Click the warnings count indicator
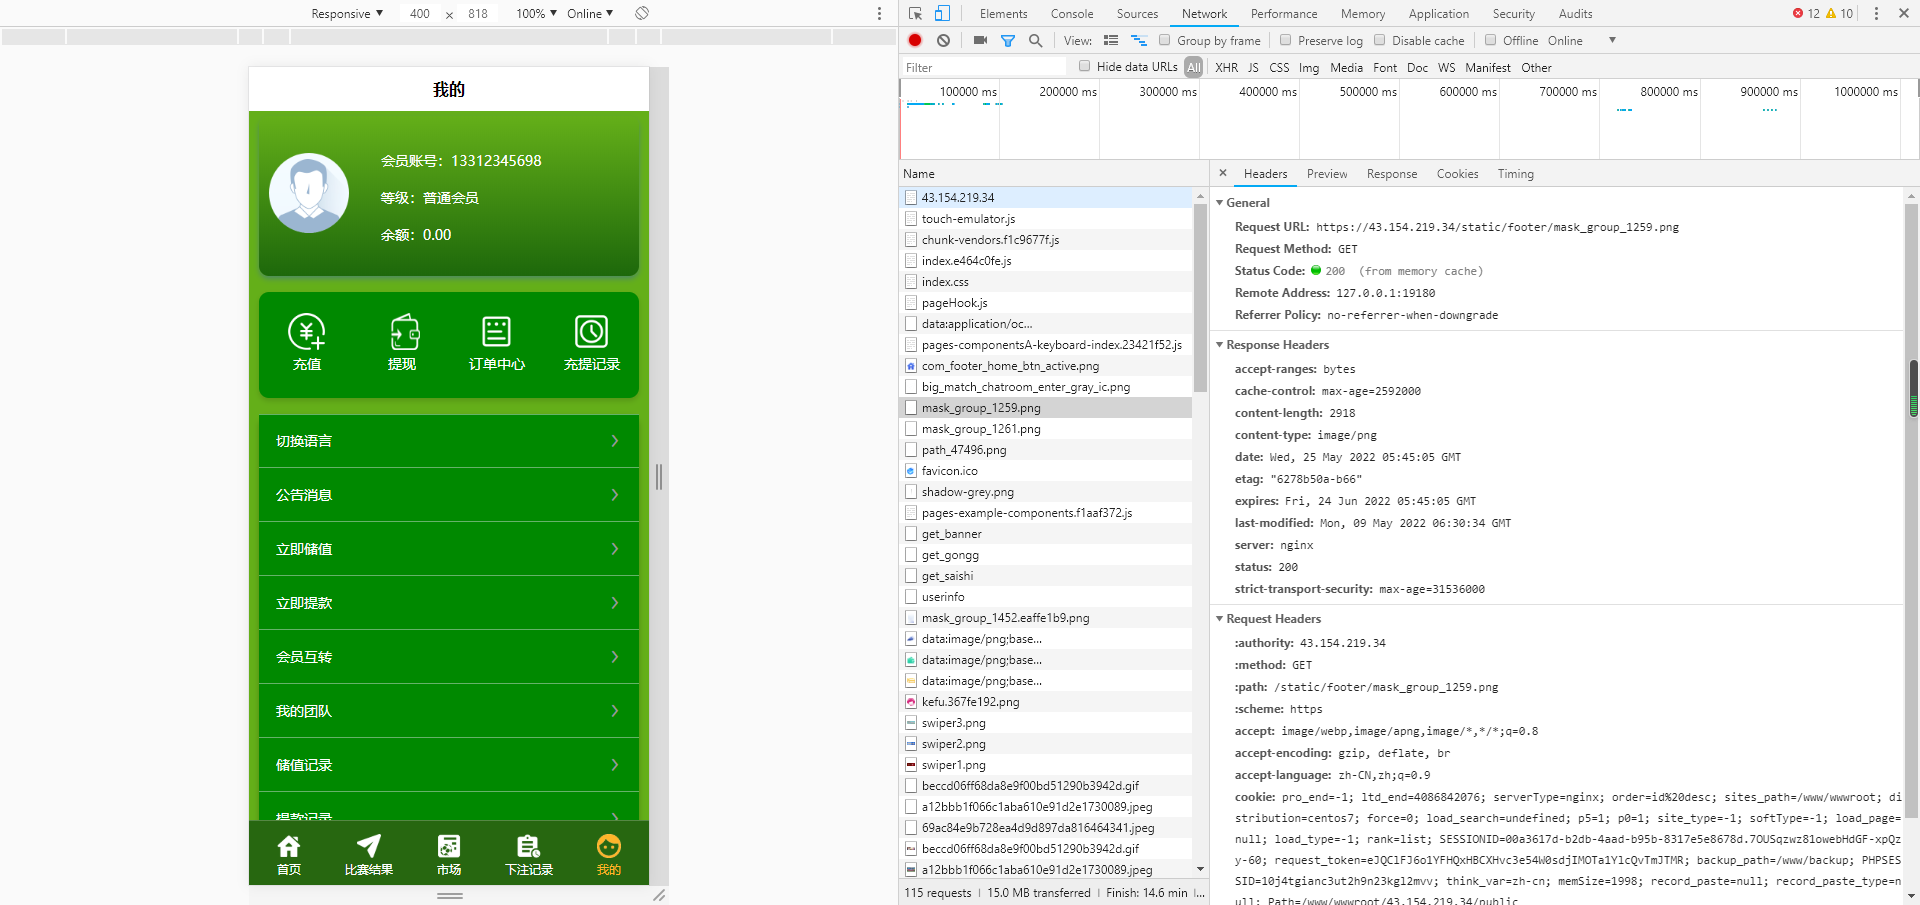 (x=1839, y=13)
